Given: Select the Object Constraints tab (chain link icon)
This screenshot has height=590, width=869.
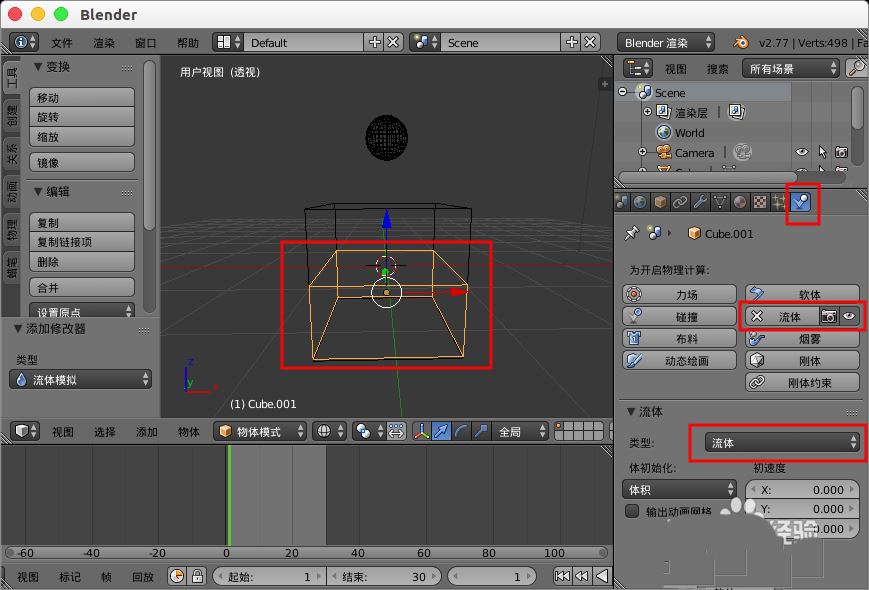Looking at the screenshot, I should click(682, 202).
